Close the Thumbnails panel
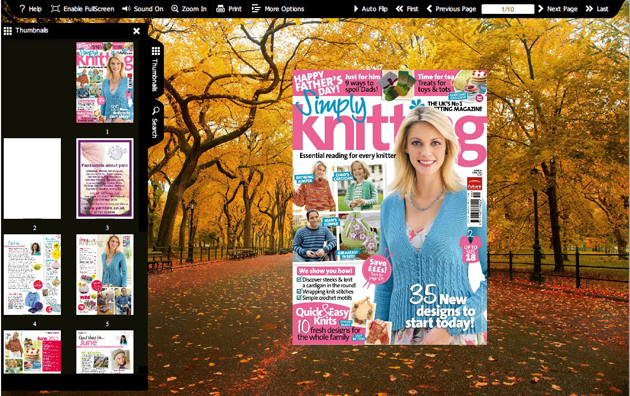Image resolution: width=630 pixels, height=396 pixels. 137,31
